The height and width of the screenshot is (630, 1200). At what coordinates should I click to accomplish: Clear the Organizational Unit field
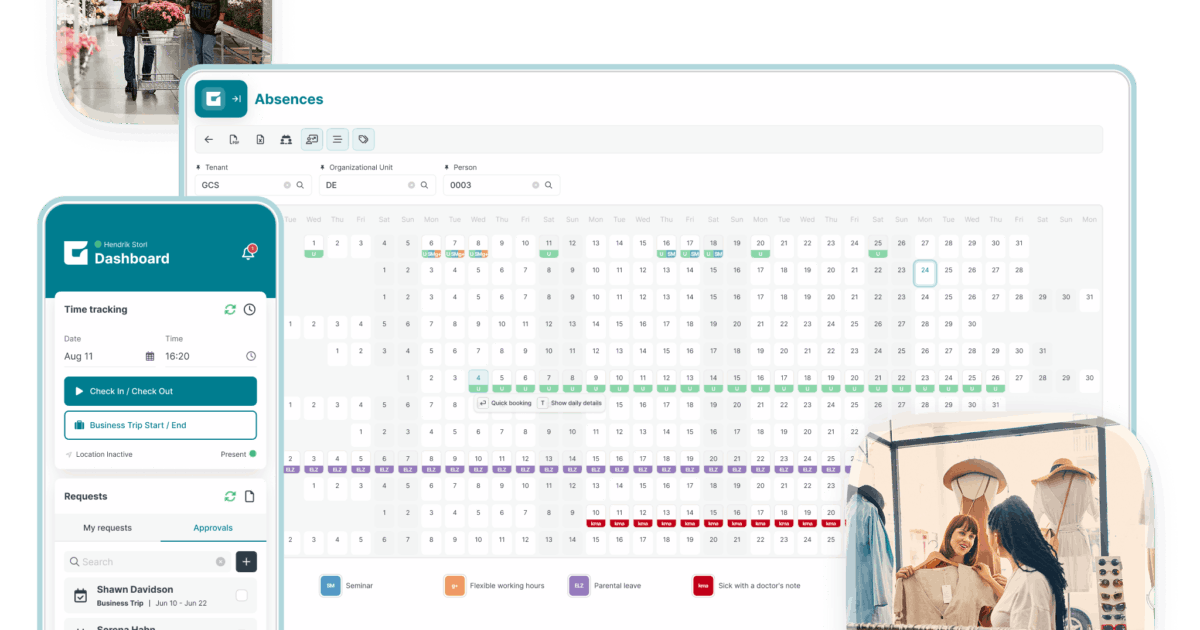point(411,185)
